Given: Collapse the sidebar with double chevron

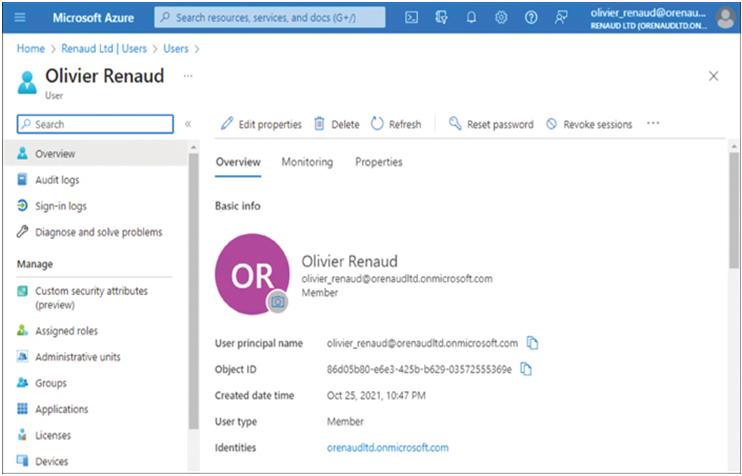Looking at the screenshot, I should pyautogui.click(x=188, y=124).
